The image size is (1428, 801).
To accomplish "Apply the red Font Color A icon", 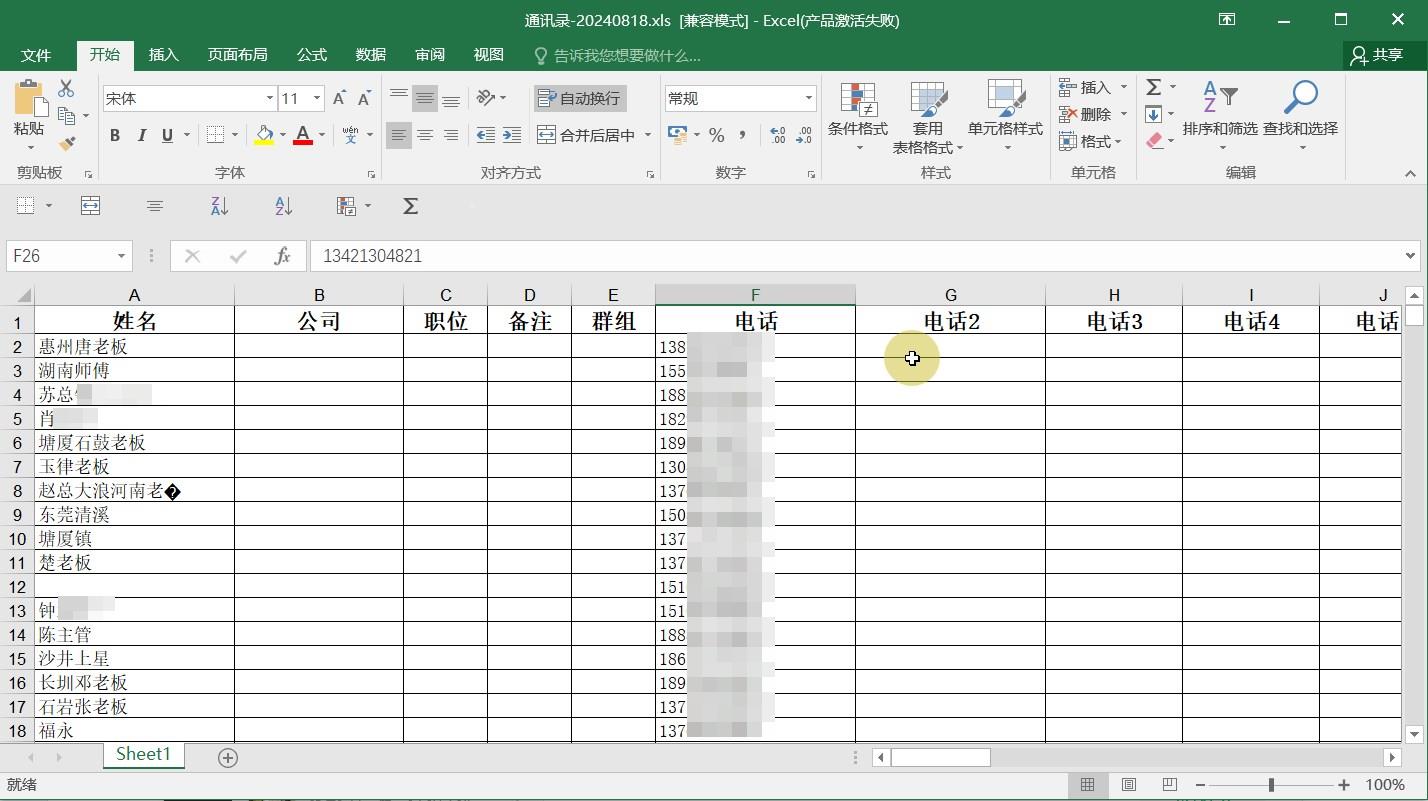I will (302, 135).
